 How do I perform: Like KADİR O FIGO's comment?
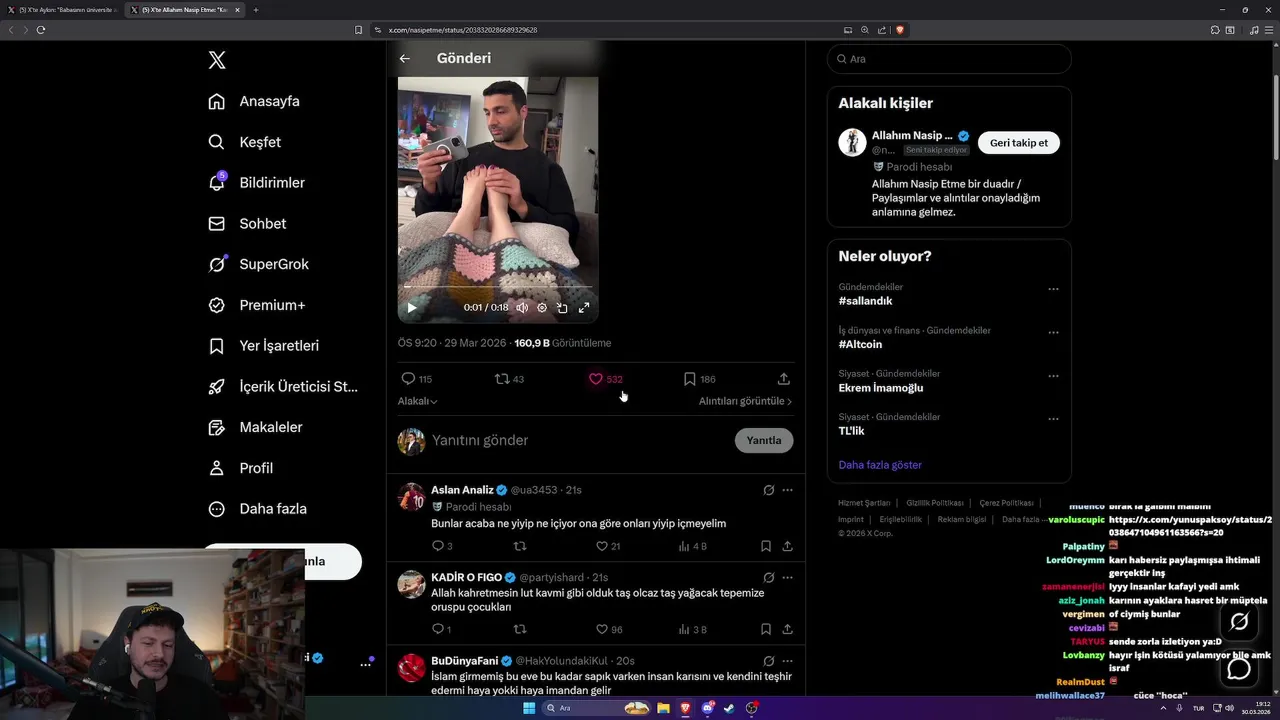click(x=609, y=630)
